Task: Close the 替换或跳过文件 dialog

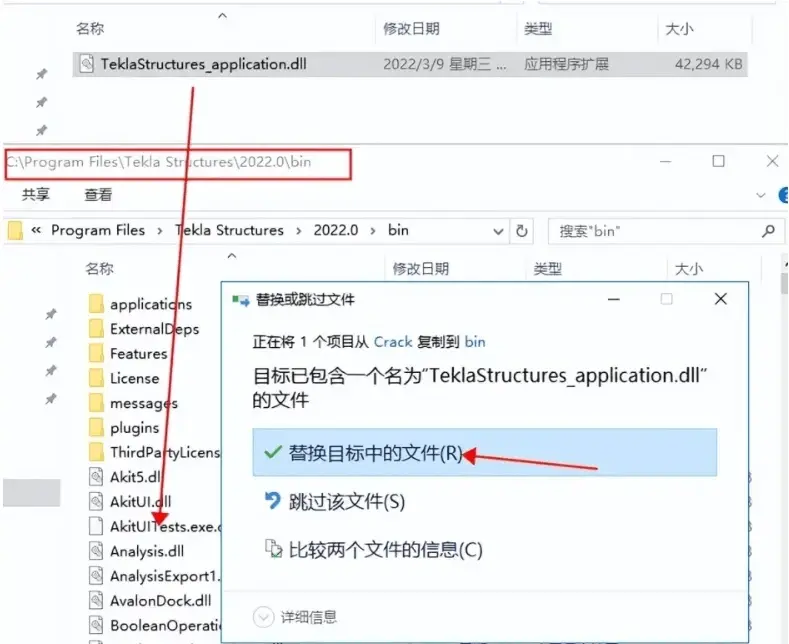Action: (721, 299)
